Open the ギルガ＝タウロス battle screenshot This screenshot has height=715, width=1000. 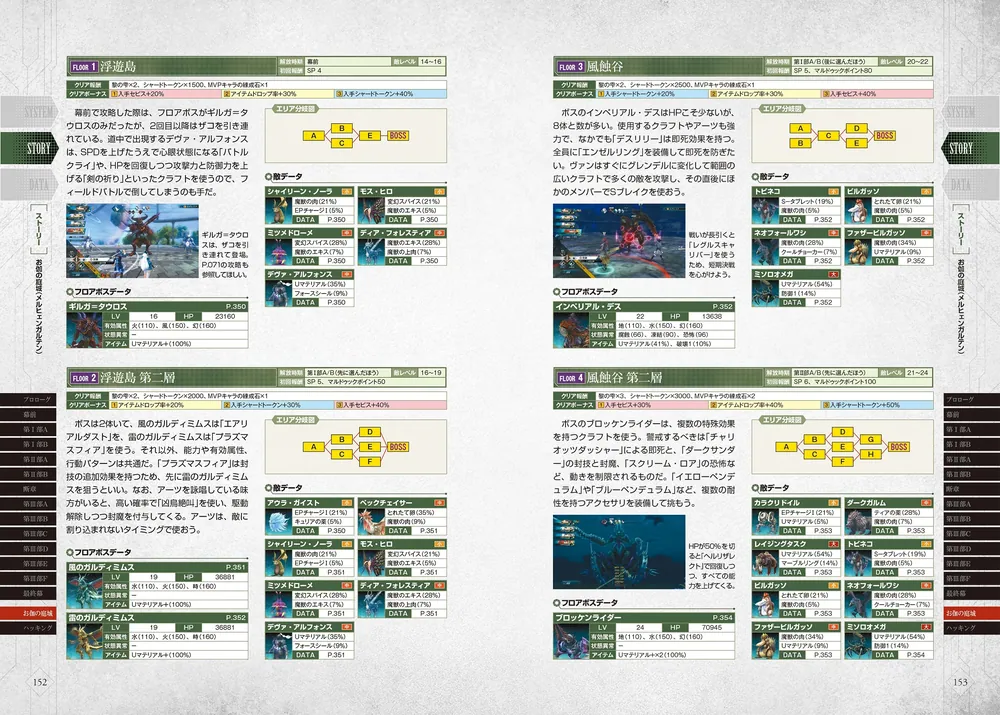coord(132,241)
